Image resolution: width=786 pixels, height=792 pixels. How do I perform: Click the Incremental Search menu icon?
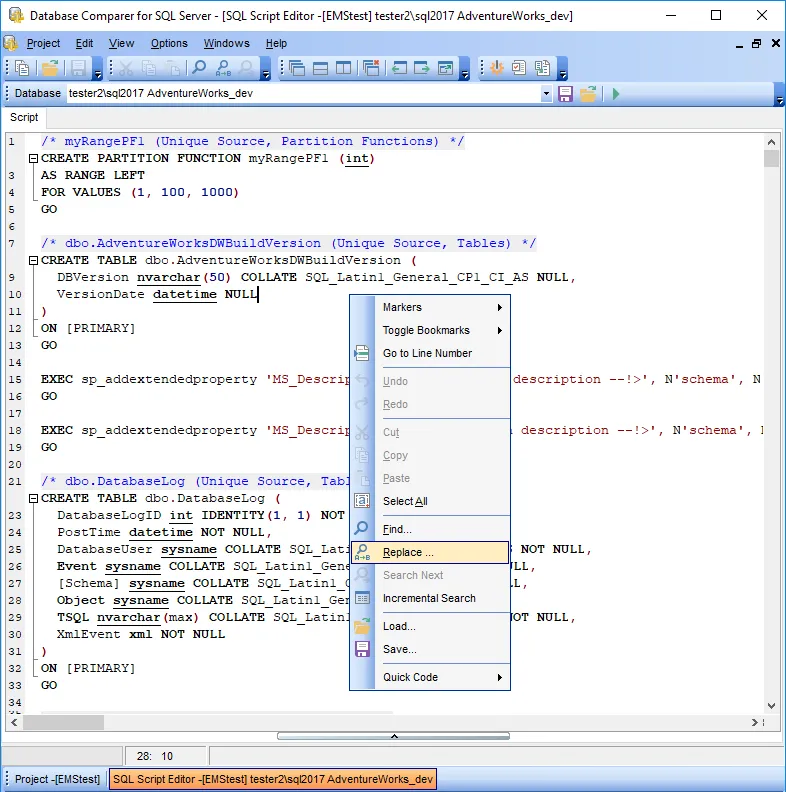(x=362, y=598)
